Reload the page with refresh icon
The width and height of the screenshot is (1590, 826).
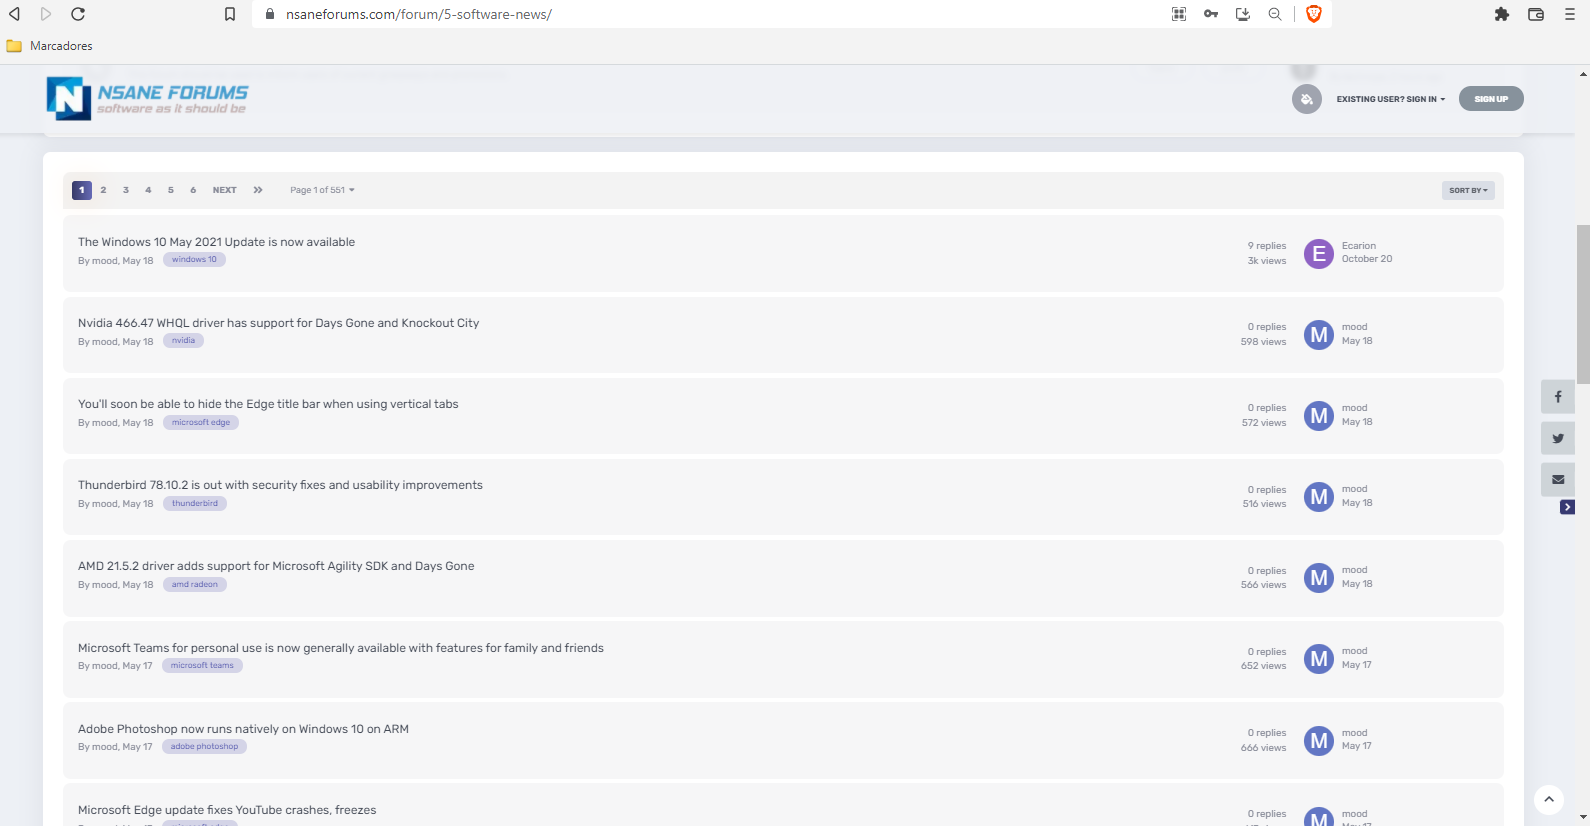(78, 14)
